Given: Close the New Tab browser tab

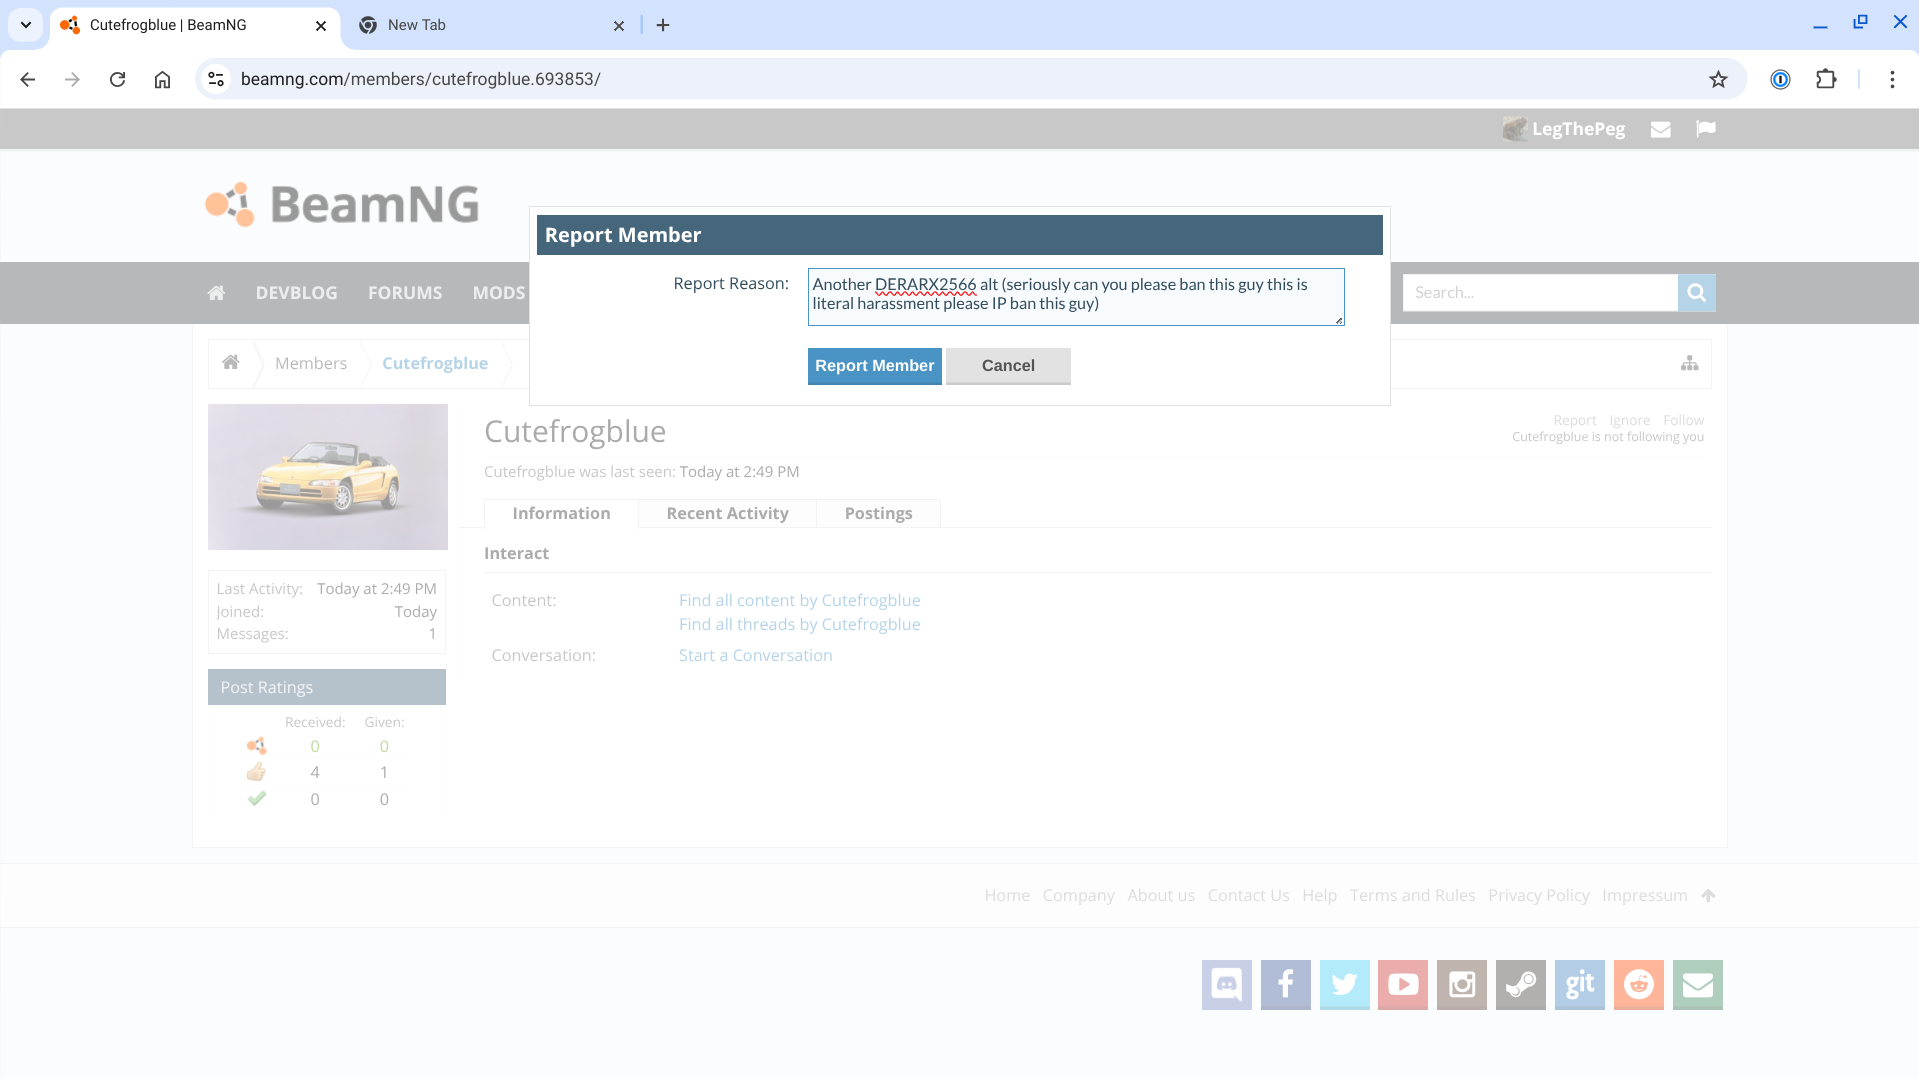Looking at the screenshot, I should click(x=619, y=26).
